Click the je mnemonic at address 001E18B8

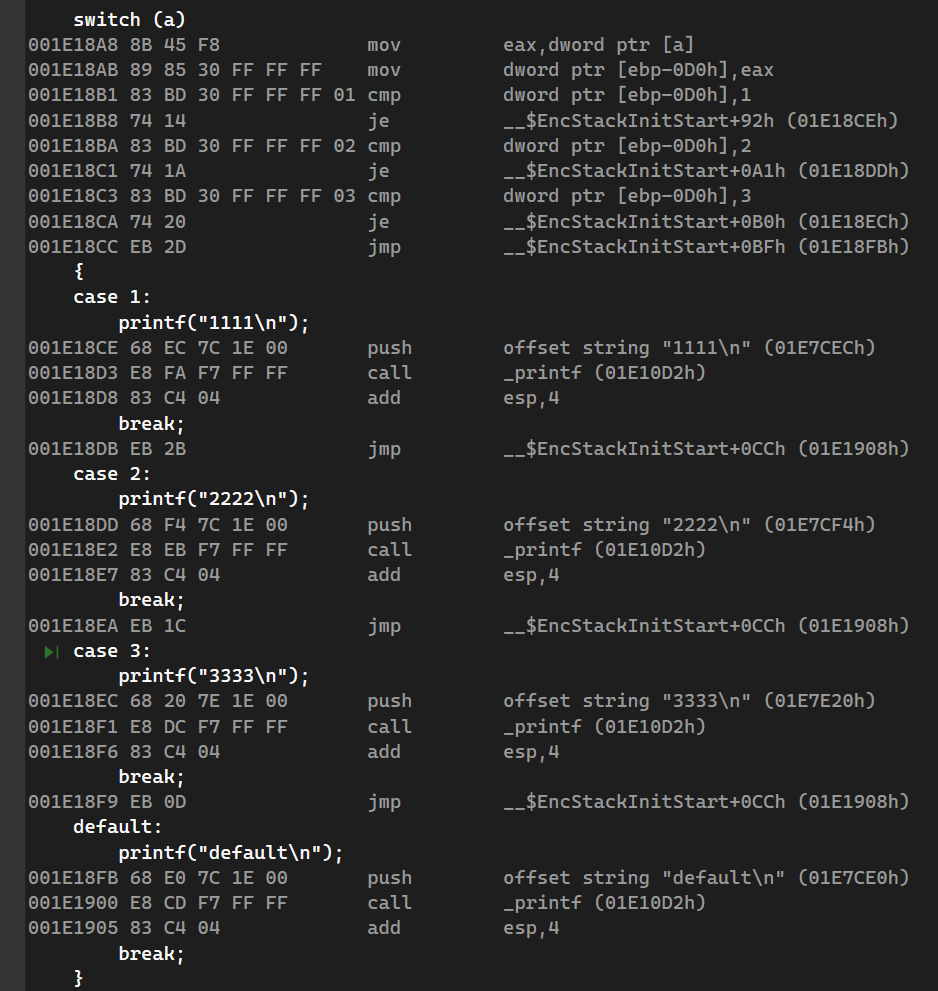coord(378,121)
